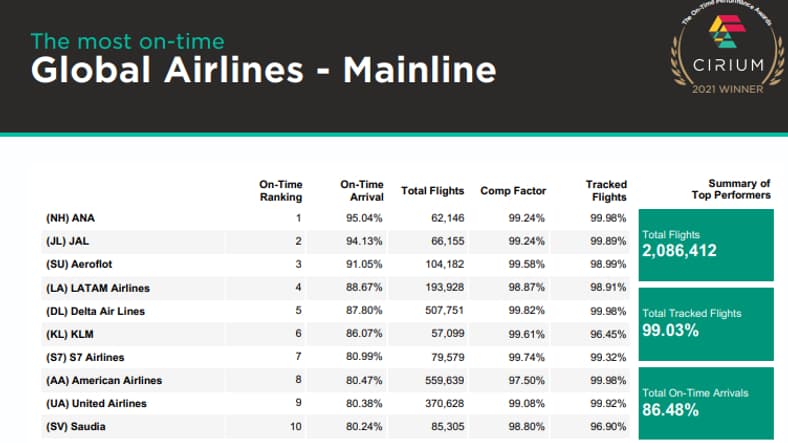Click the (DL) Delta Air Lines entry
Viewport: 788px width, 443px height.
coord(96,311)
